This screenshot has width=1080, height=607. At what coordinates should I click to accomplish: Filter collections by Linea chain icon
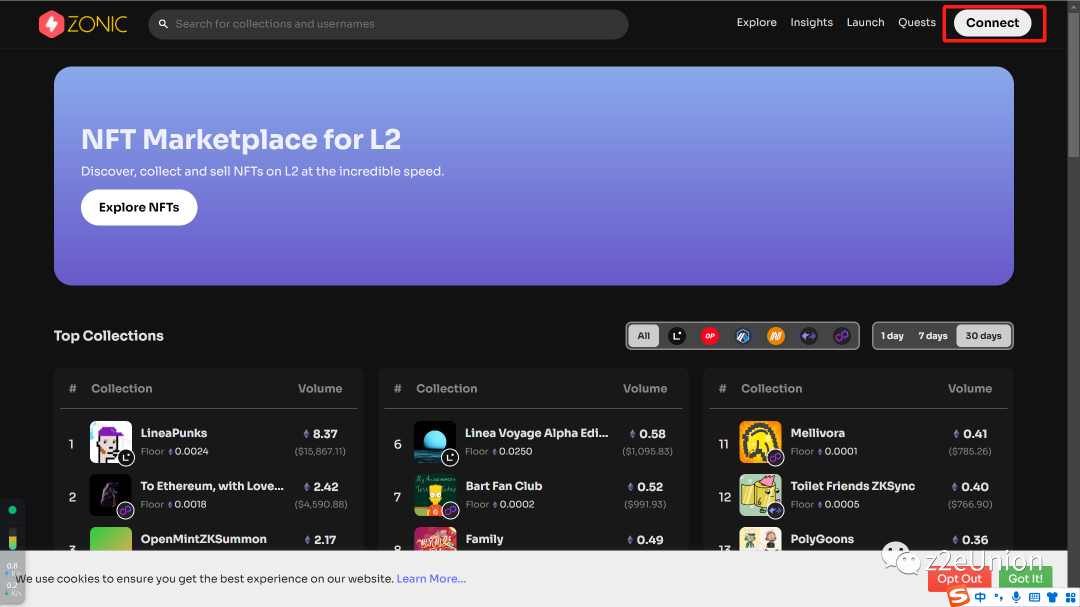tap(677, 336)
